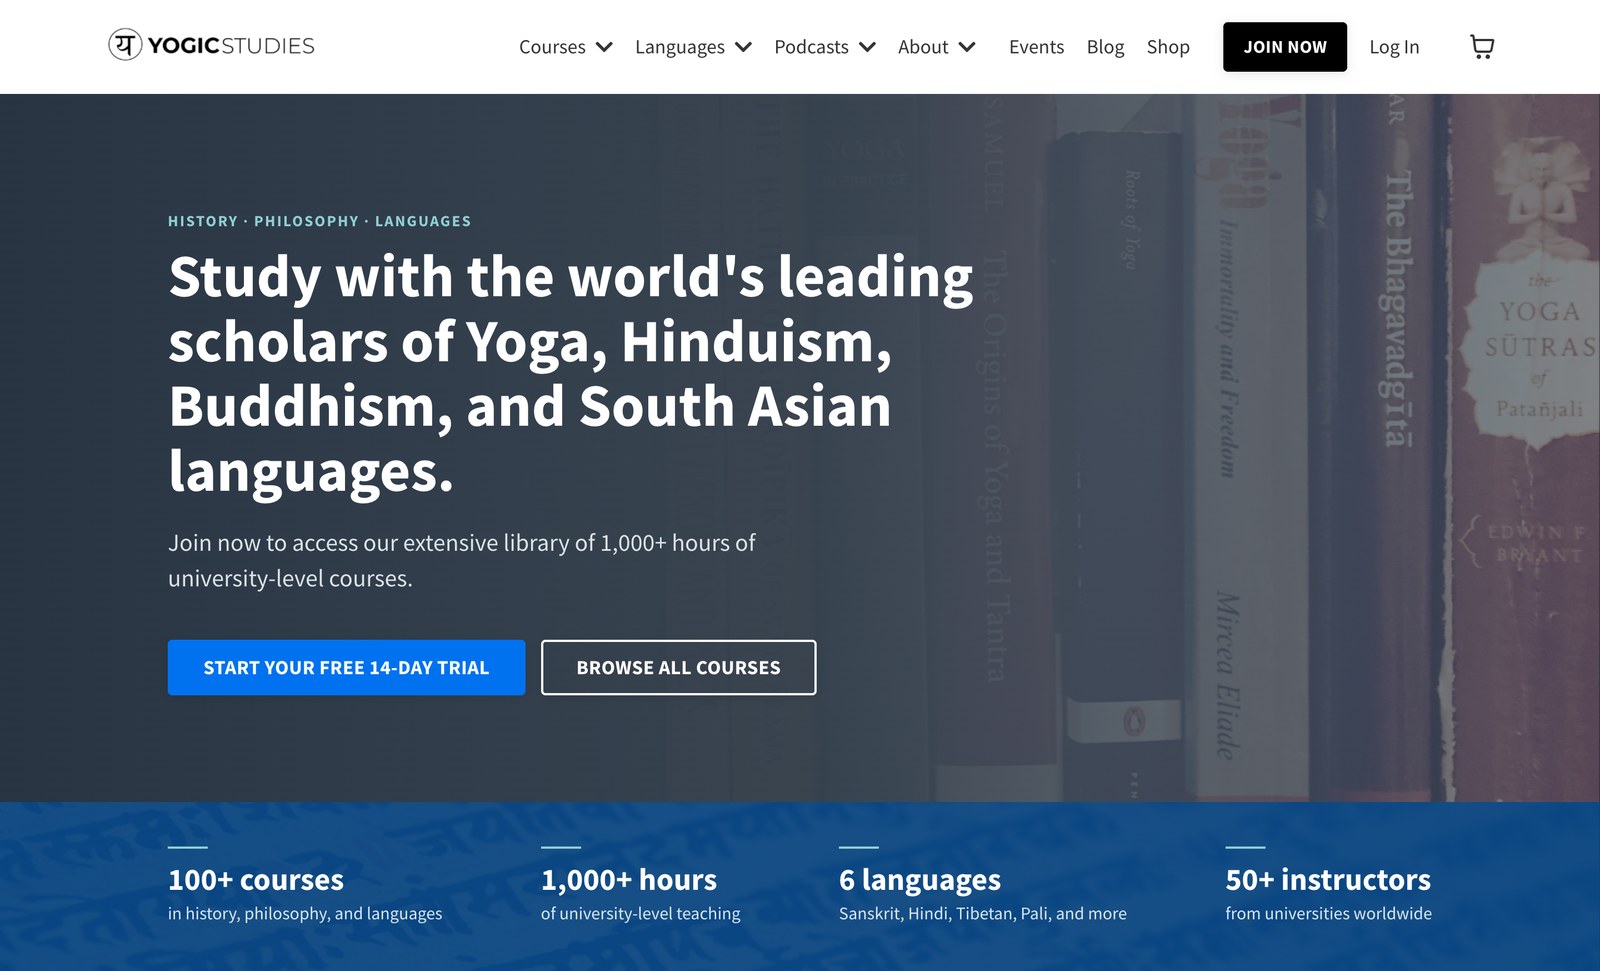
Task: Click the Log In link
Action: pyautogui.click(x=1394, y=47)
